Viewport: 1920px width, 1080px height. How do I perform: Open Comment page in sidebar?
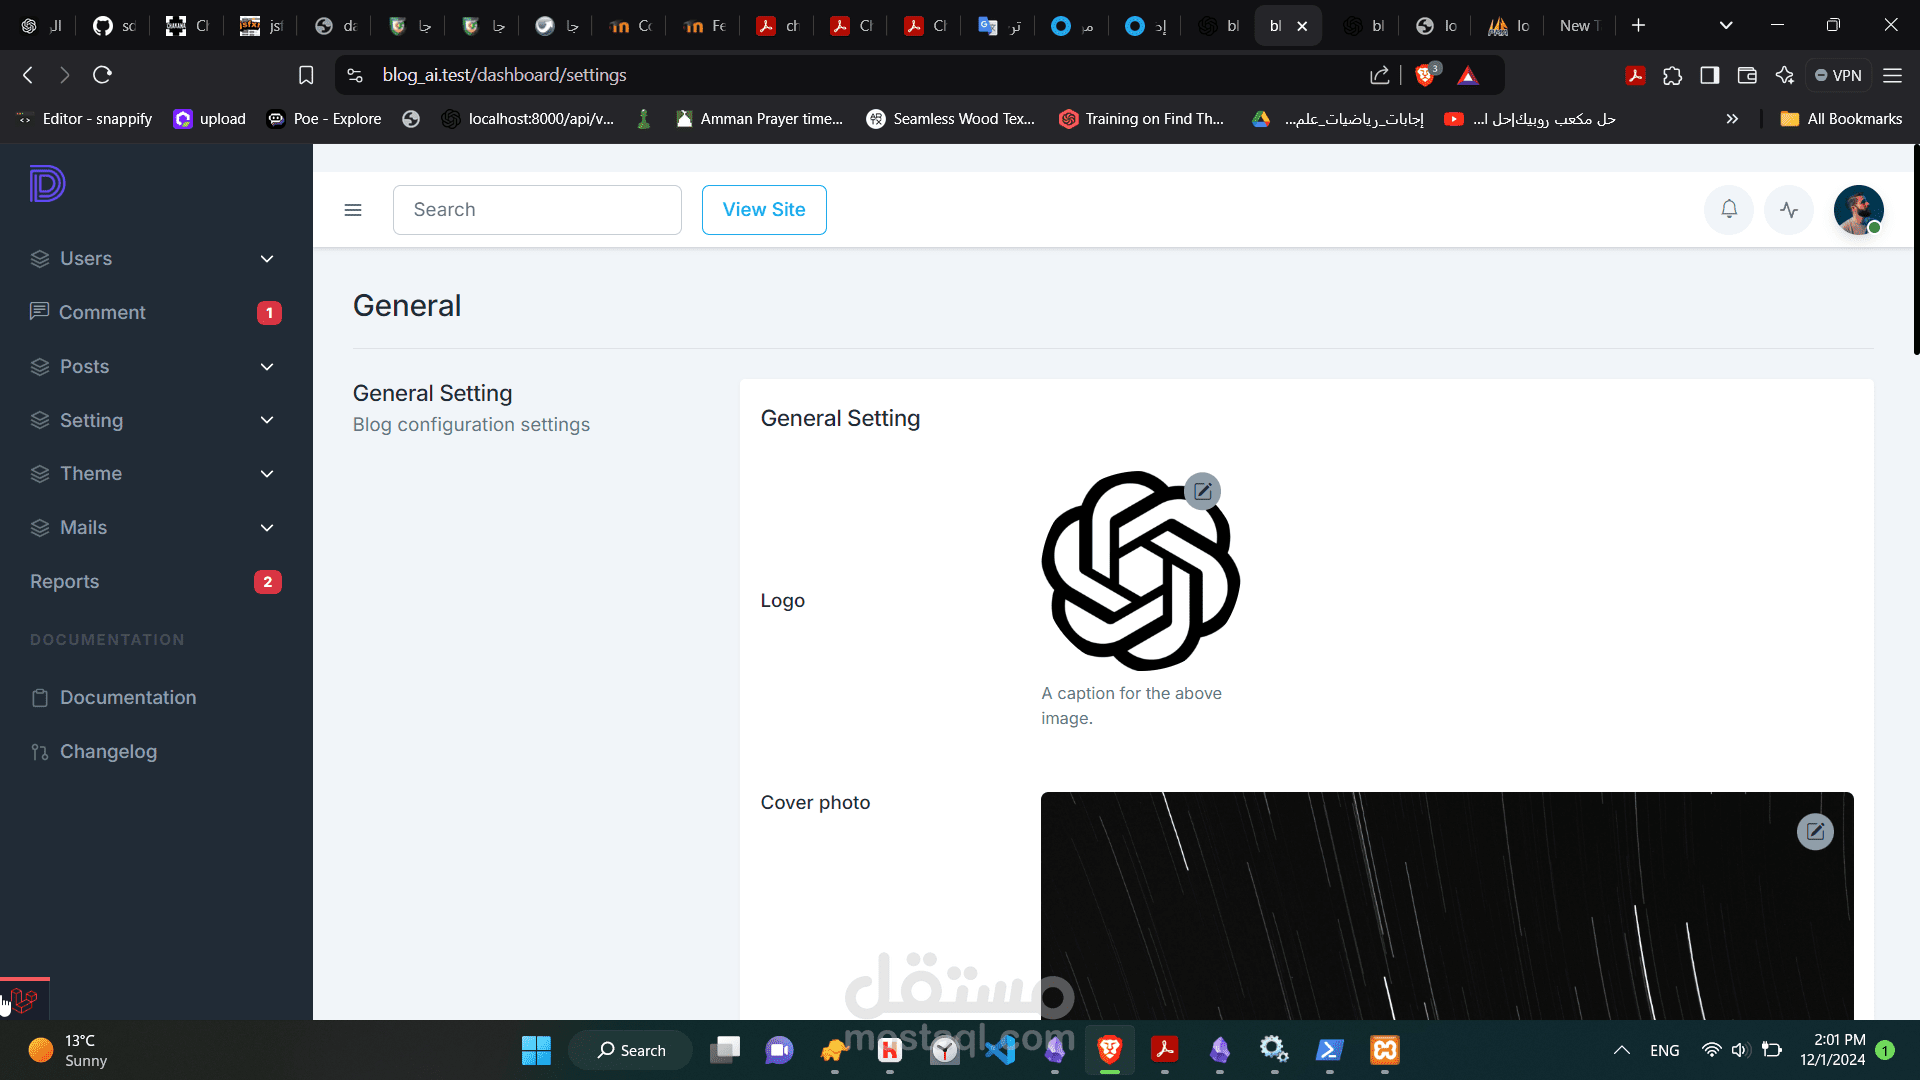click(102, 313)
